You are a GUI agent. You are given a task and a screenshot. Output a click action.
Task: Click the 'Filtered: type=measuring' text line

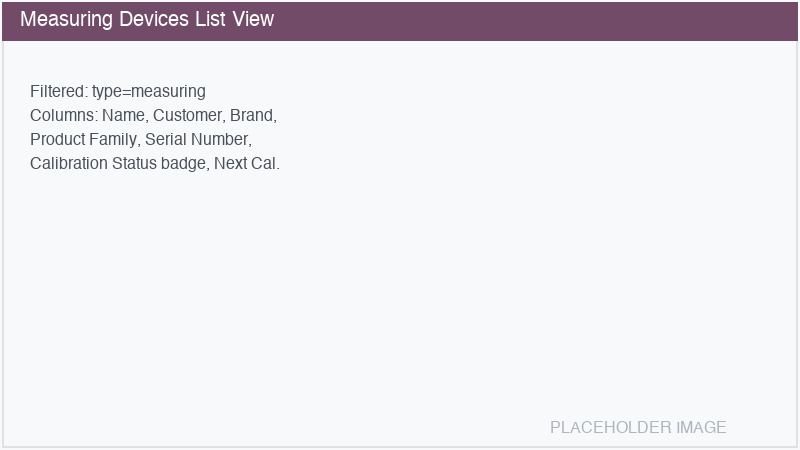tap(117, 92)
